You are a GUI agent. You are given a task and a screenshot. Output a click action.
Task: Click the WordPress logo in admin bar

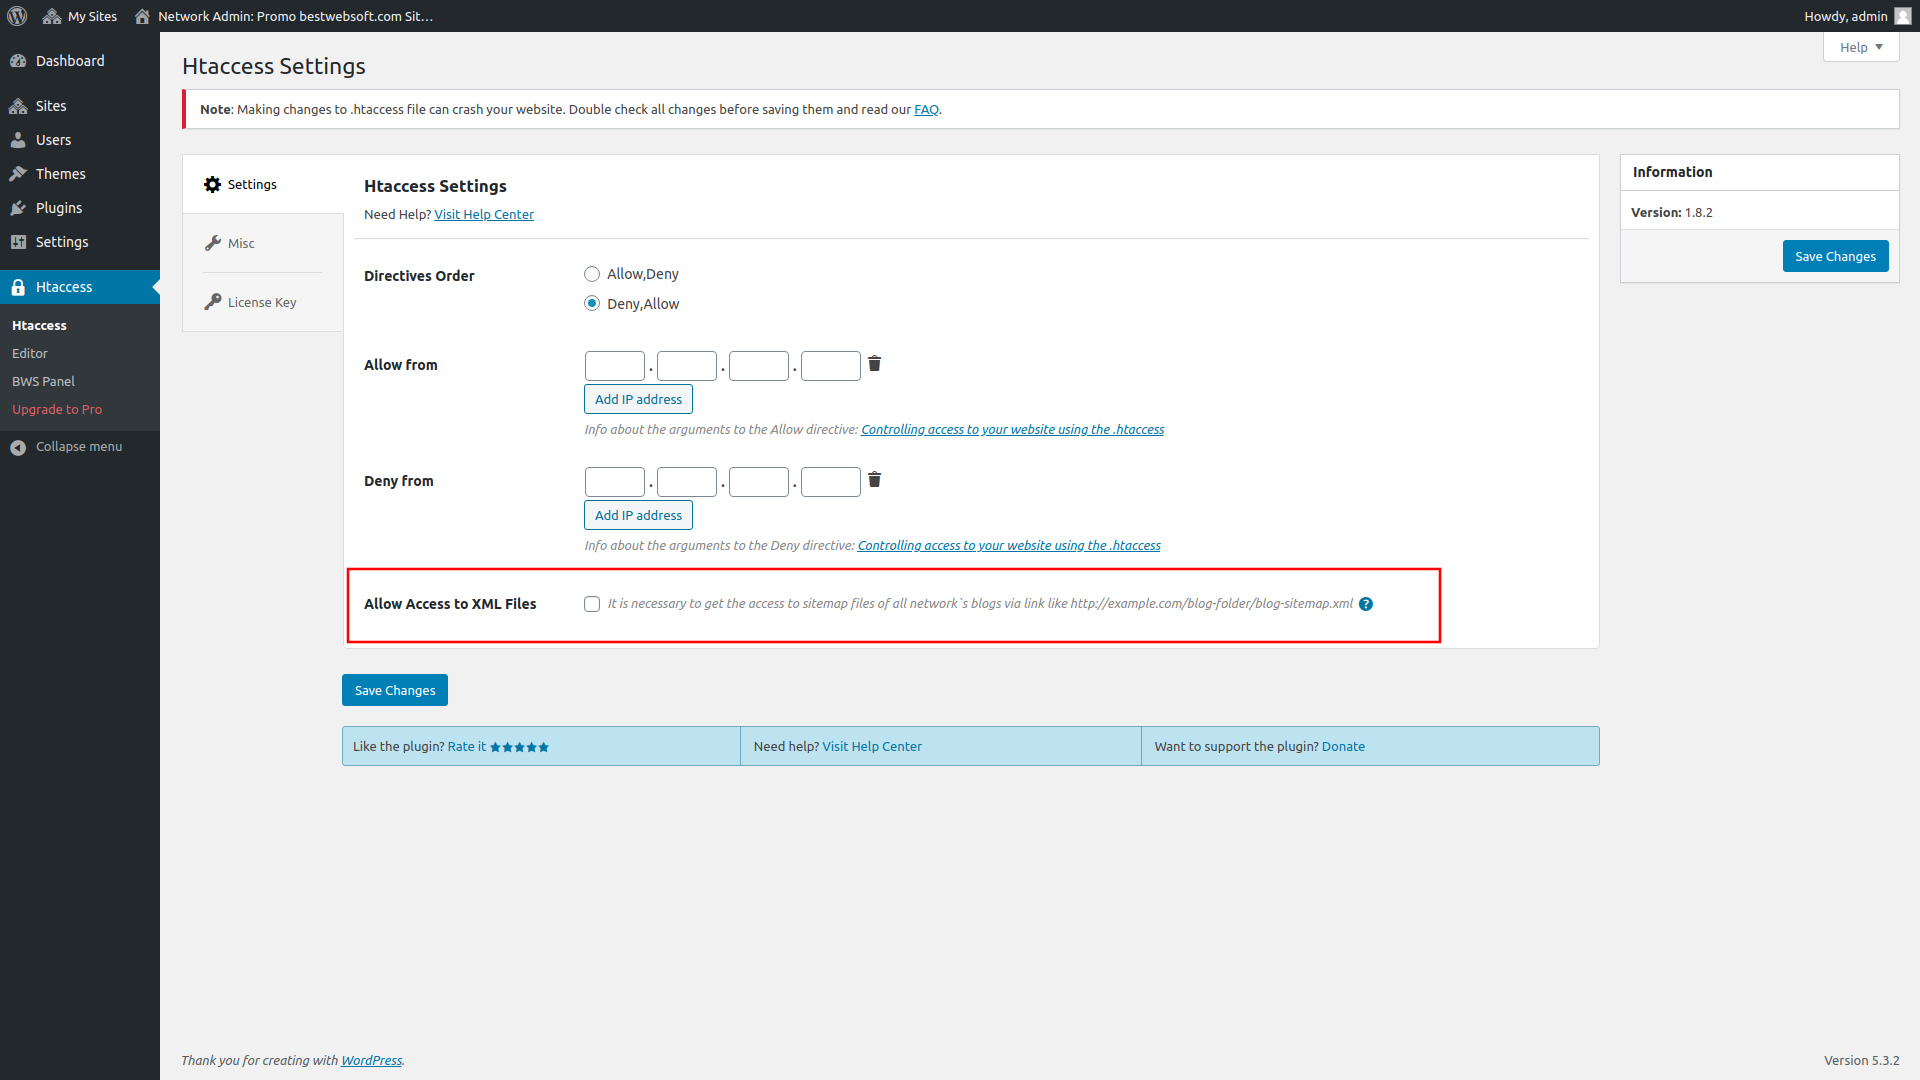click(17, 16)
